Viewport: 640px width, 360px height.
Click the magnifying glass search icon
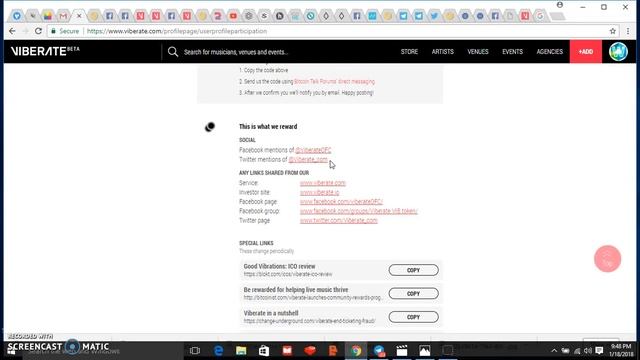pos(173,52)
